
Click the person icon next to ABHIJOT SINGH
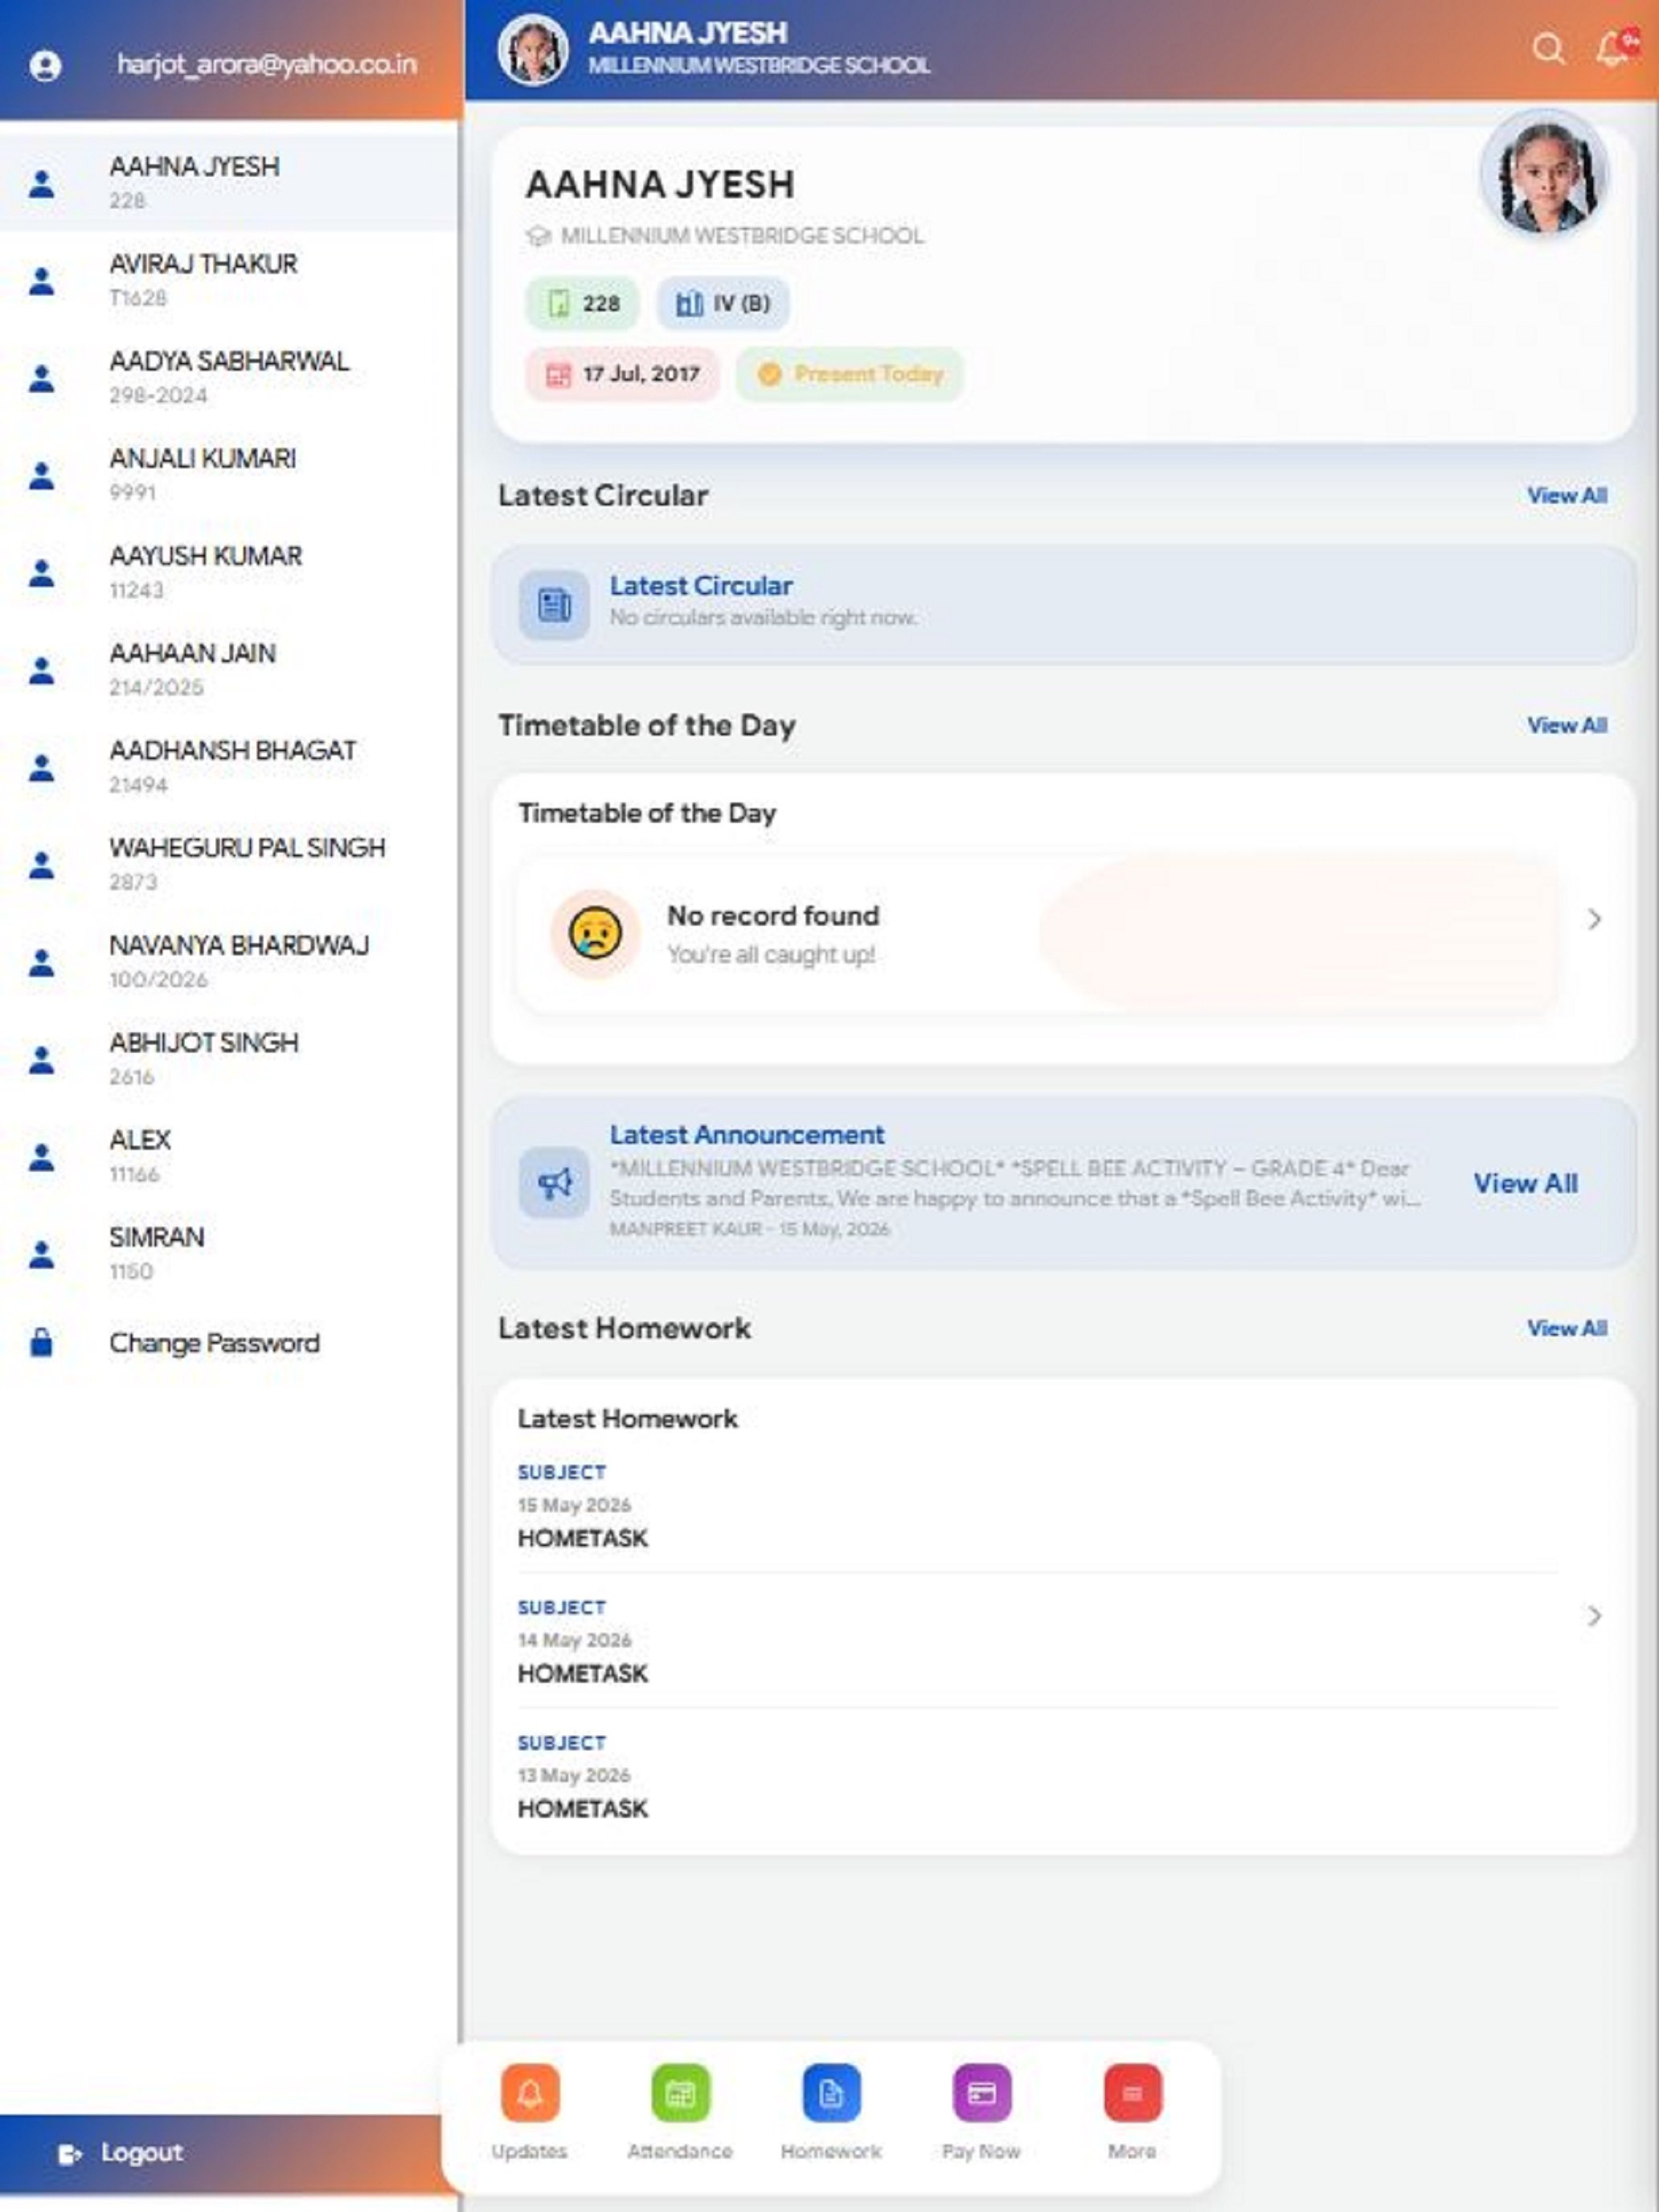(x=41, y=1059)
